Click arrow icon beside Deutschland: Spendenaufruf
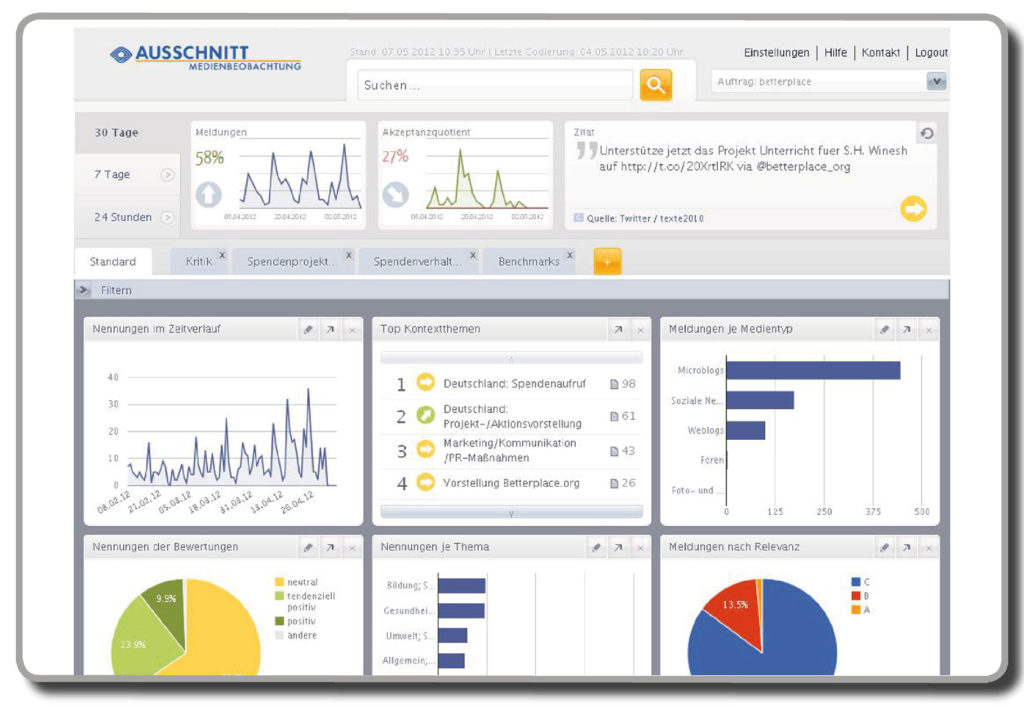This screenshot has height=707, width=1024. (x=425, y=383)
